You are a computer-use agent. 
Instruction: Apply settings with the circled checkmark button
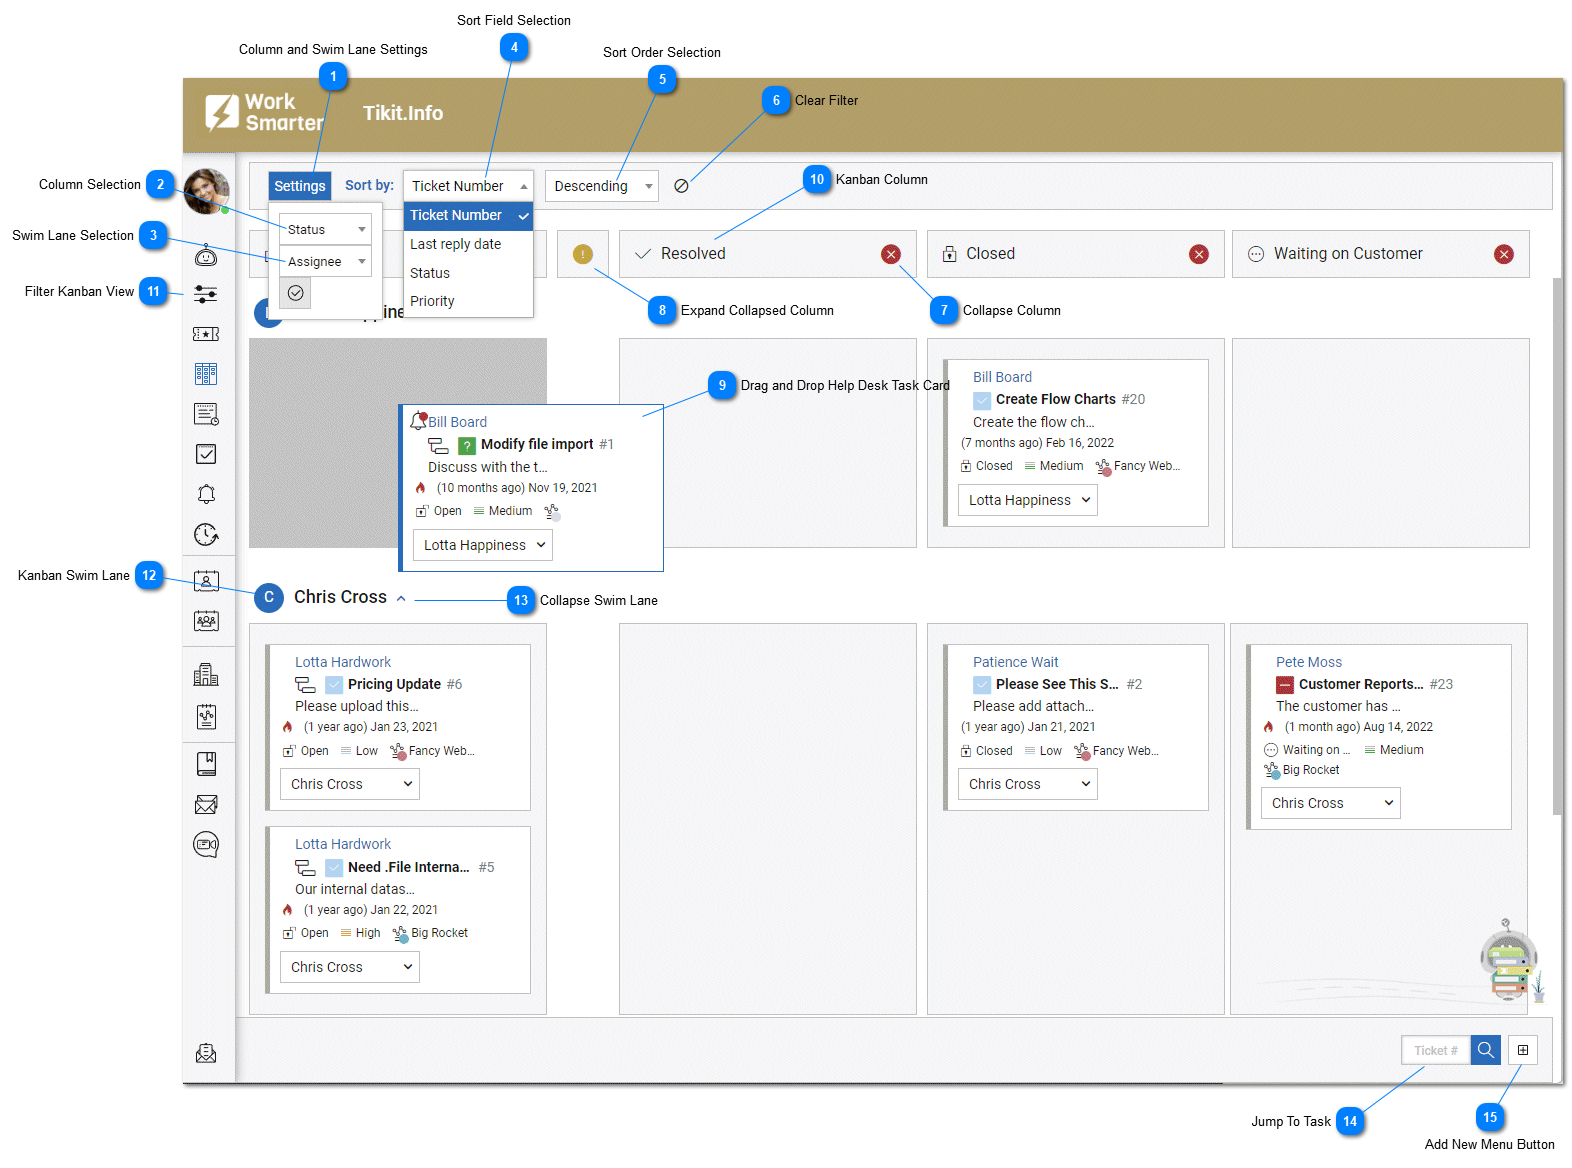pos(296,293)
